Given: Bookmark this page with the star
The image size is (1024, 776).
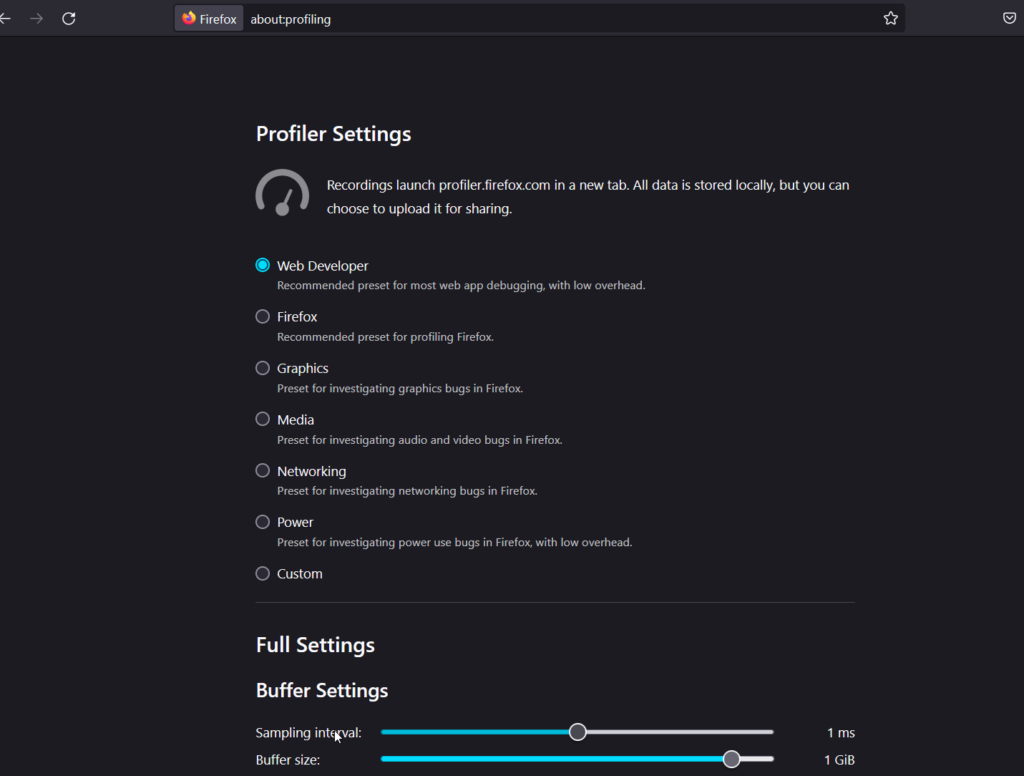Looking at the screenshot, I should [x=890, y=18].
